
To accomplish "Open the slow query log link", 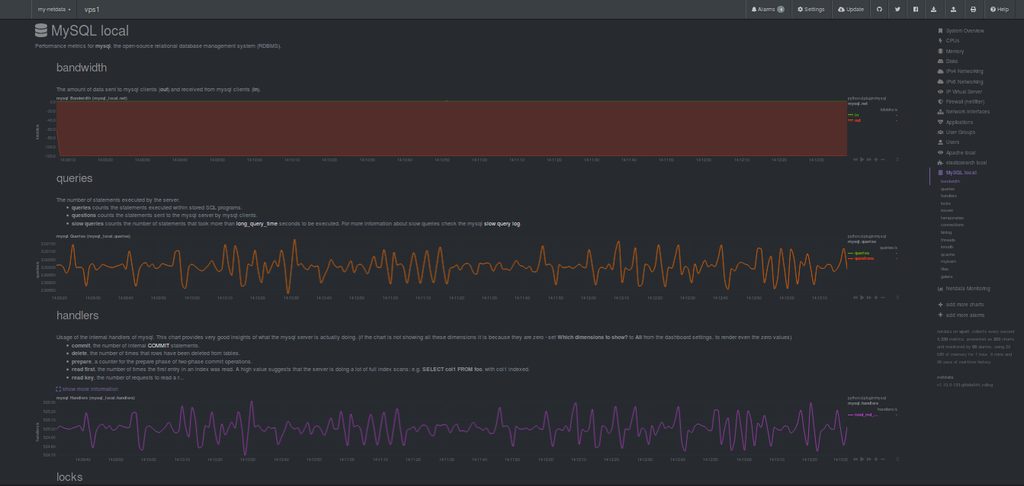I will coord(502,224).
